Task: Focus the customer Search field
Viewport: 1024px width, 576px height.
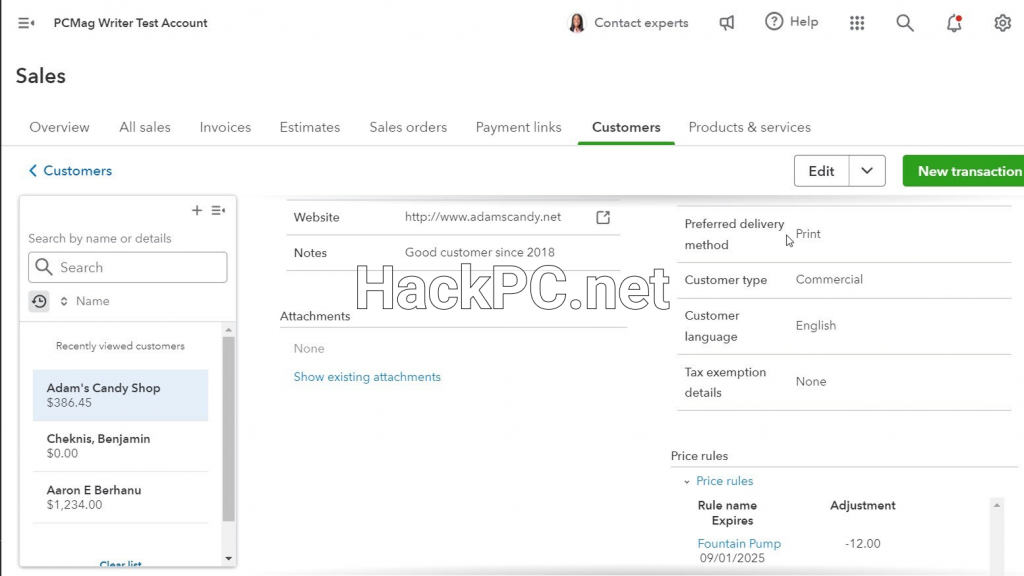Action: 128,267
